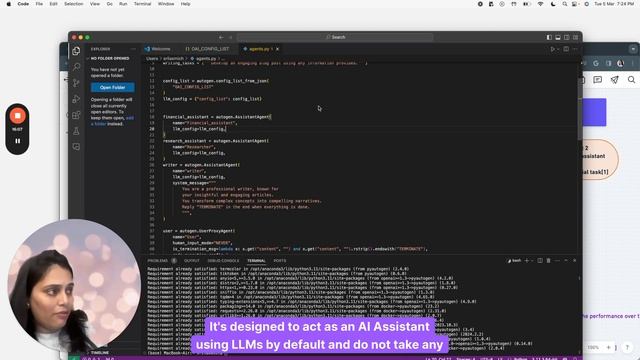Open the DEBUG CONSOLE panel tab
640x360 pixels.
pyautogui.click(x=223, y=260)
